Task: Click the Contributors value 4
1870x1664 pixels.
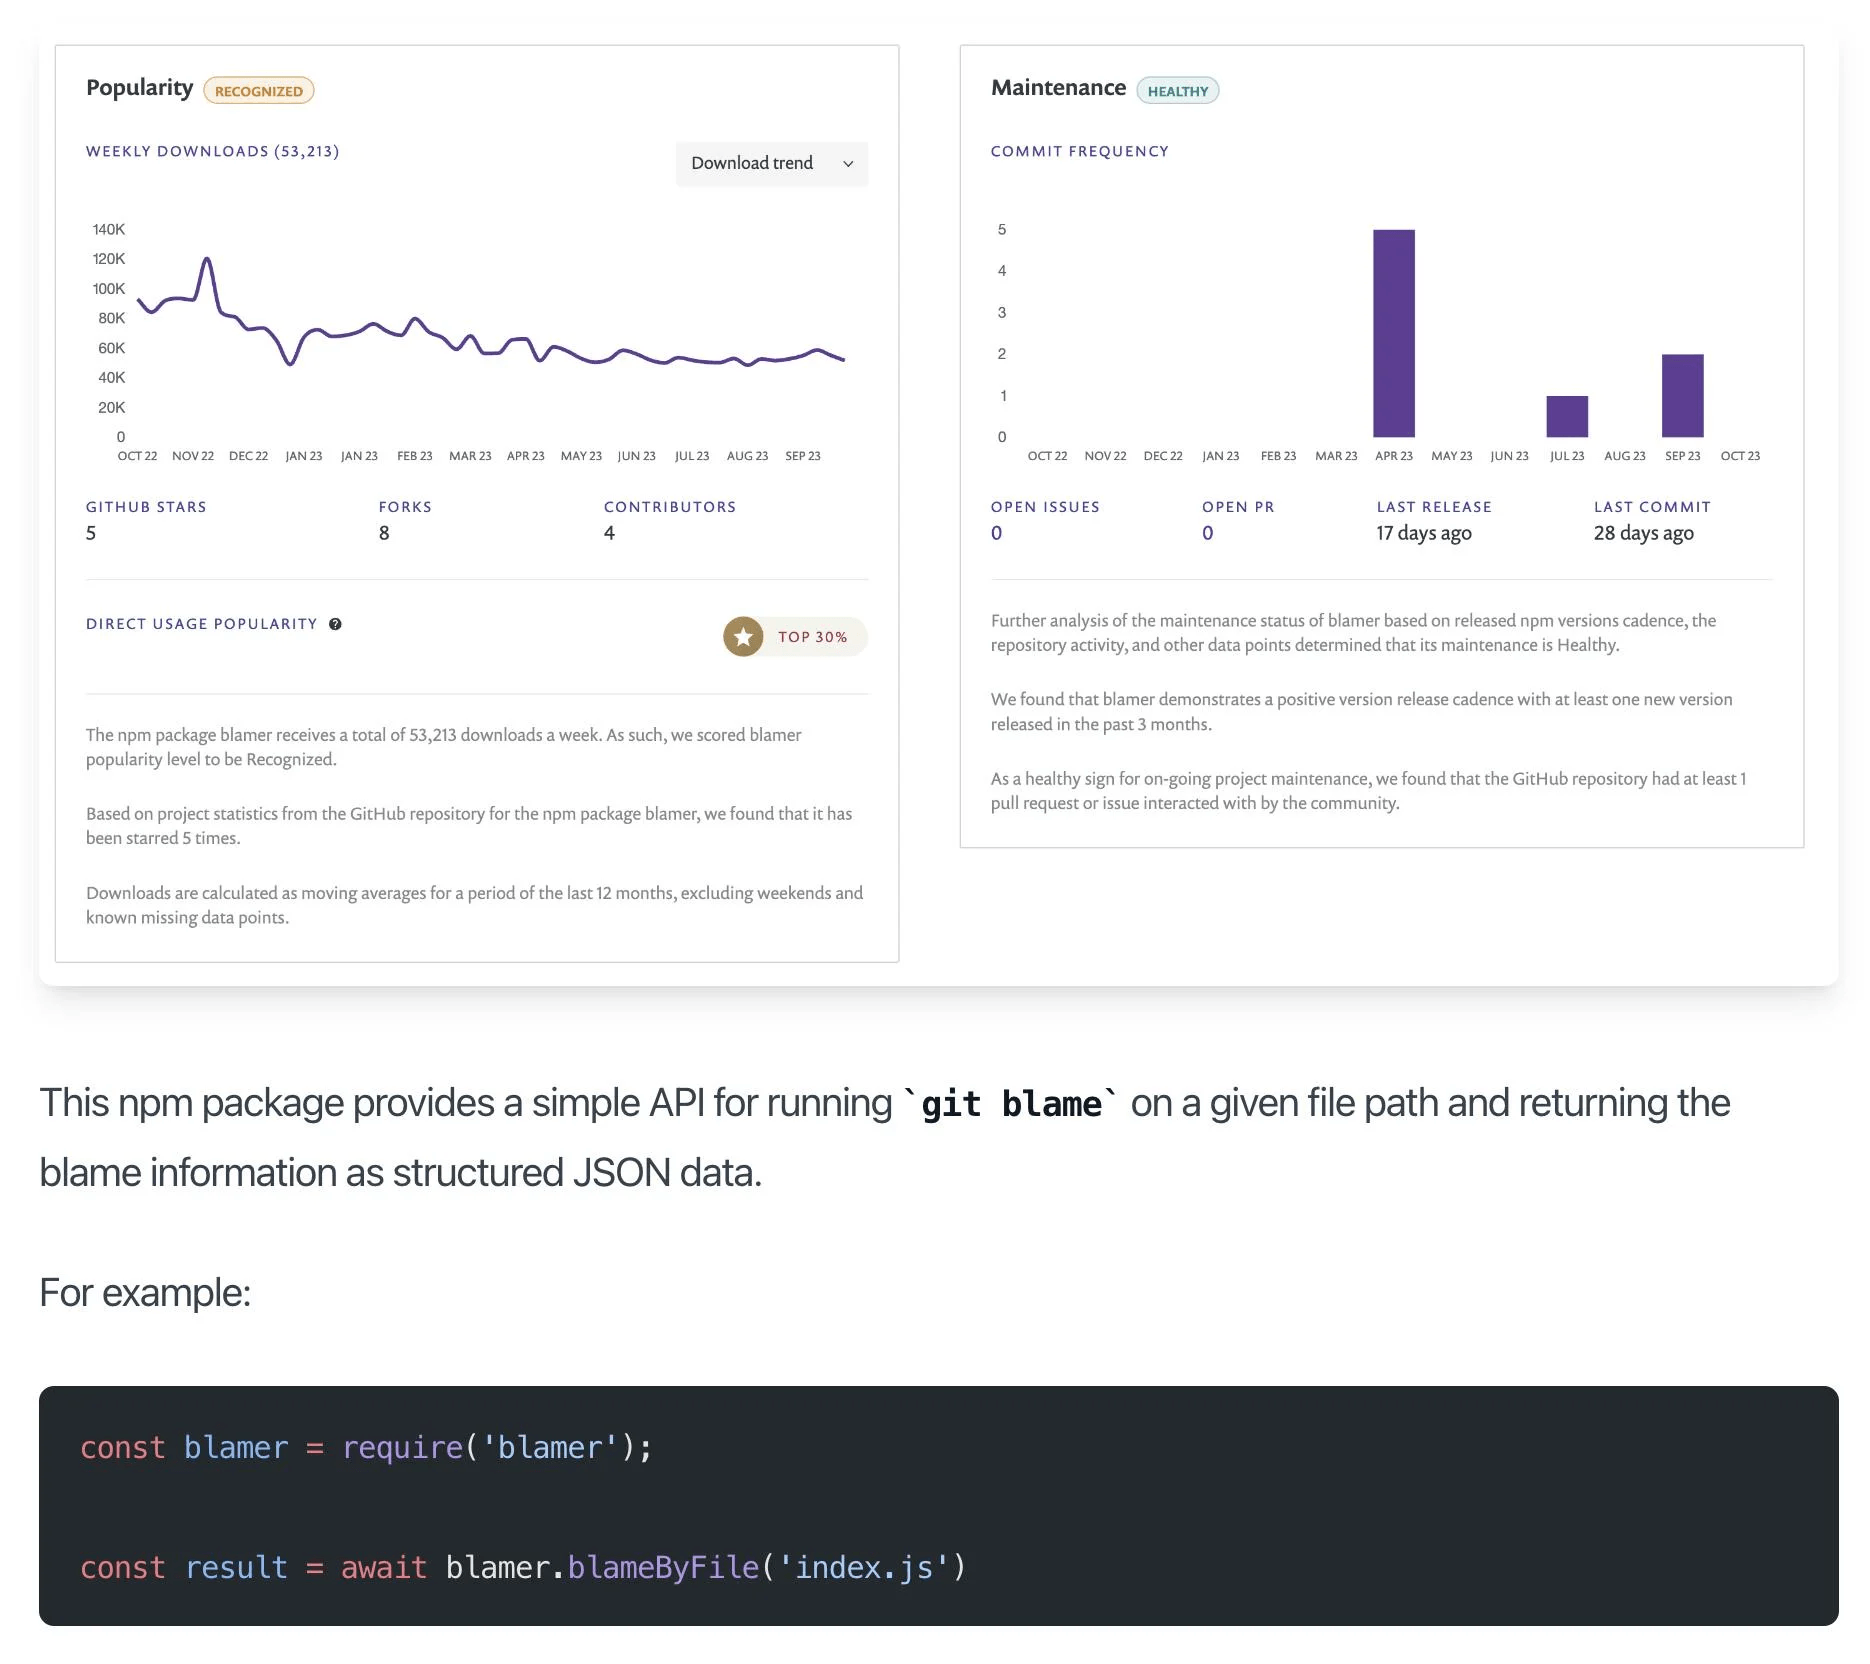Action: [x=609, y=533]
